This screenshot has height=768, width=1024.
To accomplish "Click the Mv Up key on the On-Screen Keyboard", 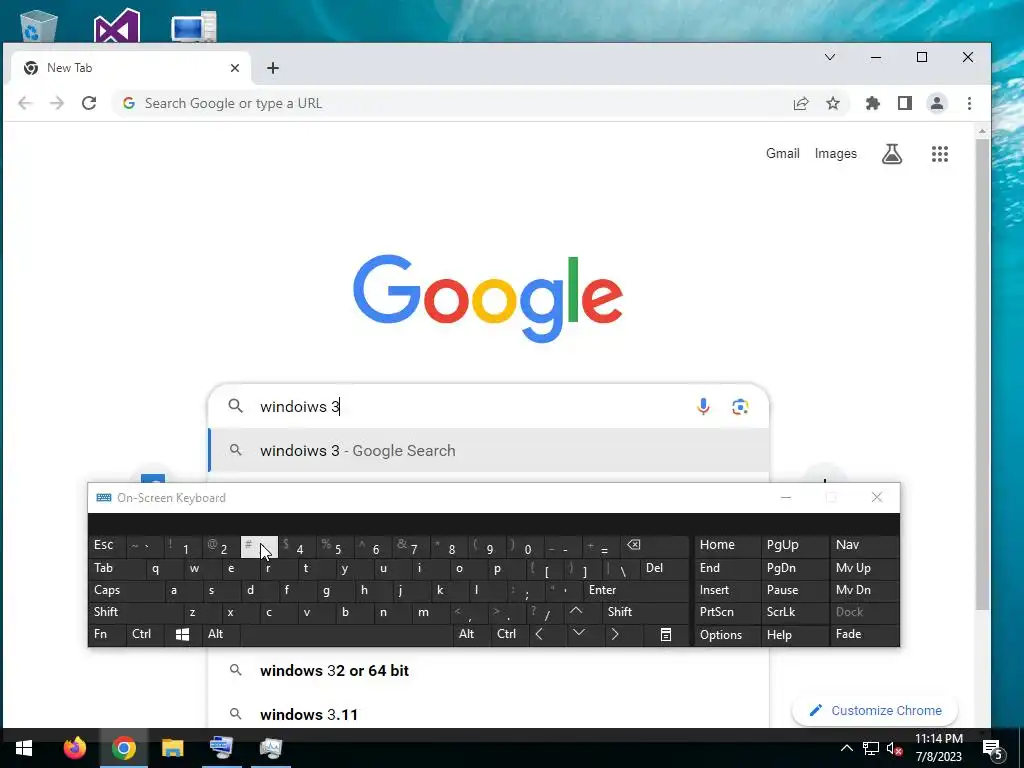I will click(x=865, y=568).
